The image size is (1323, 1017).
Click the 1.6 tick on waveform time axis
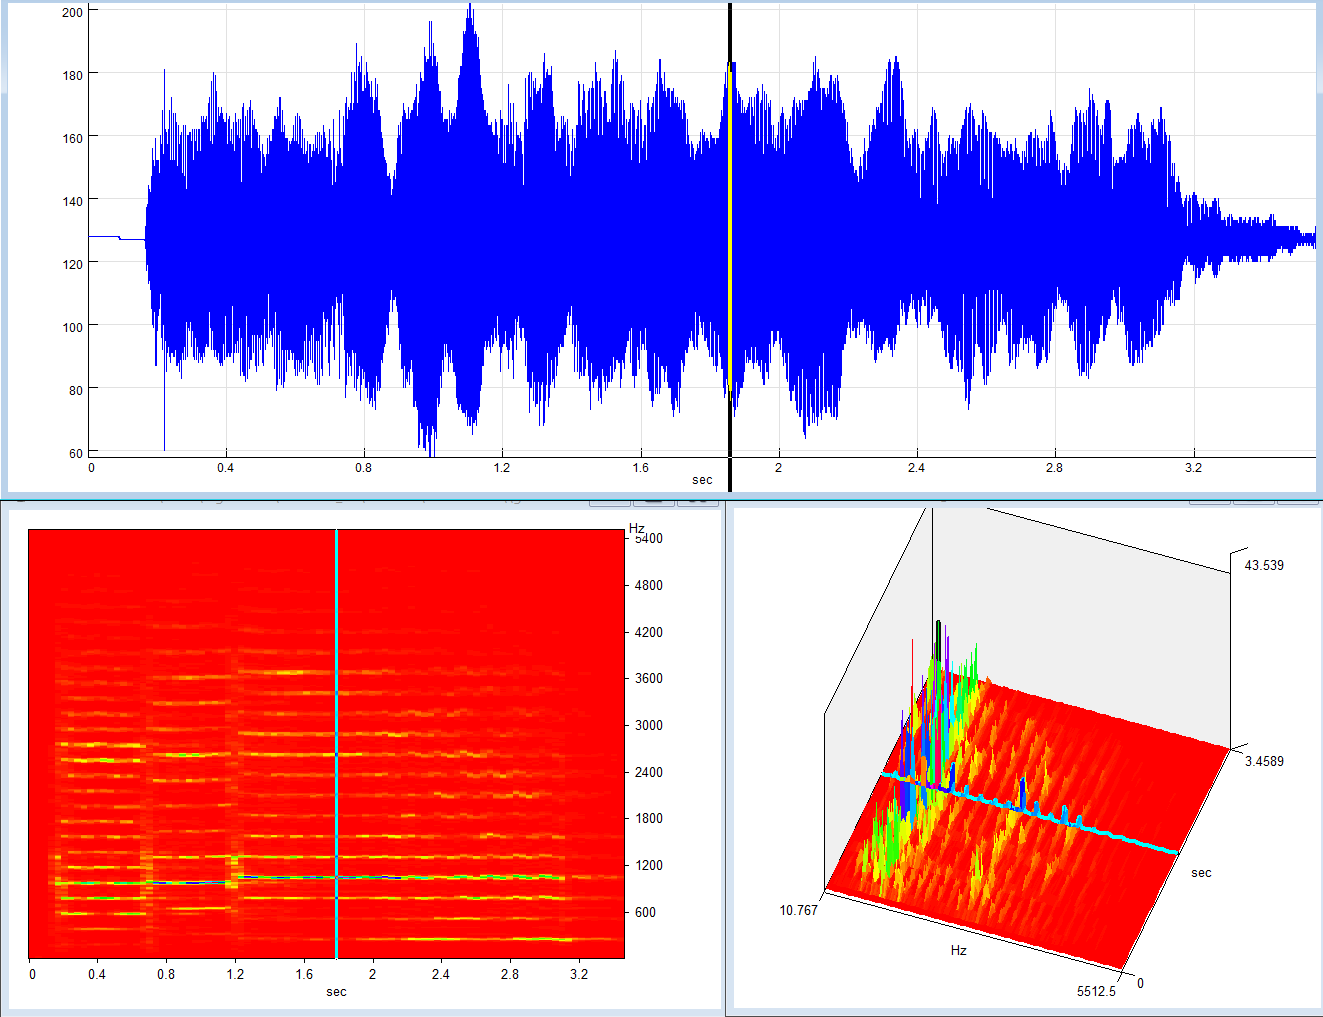(x=640, y=467)
